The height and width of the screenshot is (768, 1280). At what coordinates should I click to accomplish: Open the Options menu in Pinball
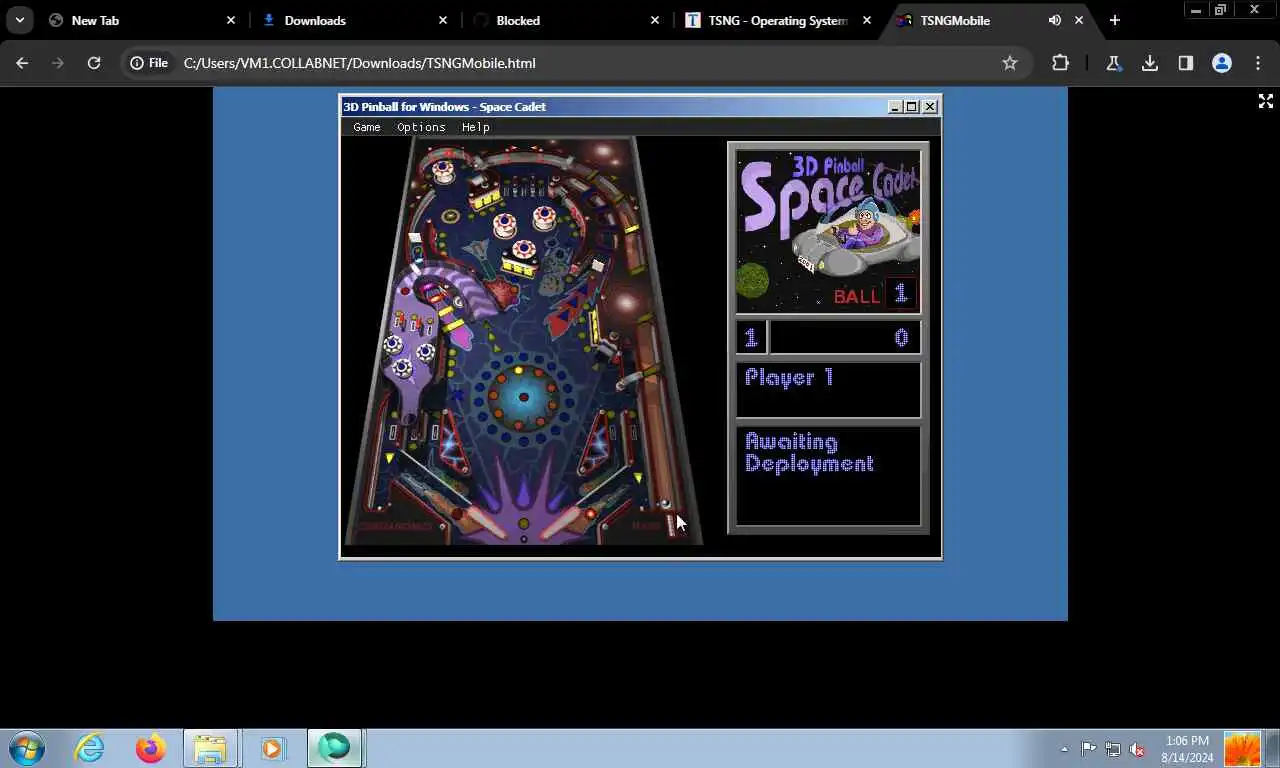tap(421, 127)
